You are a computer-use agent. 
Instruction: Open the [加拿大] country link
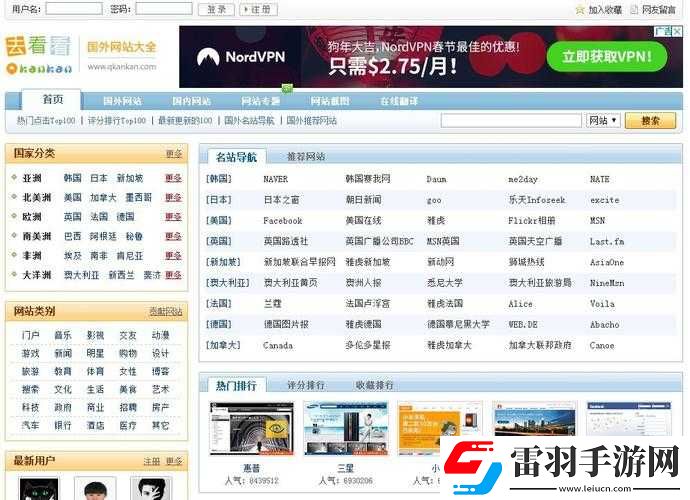(x=223, y=345)
